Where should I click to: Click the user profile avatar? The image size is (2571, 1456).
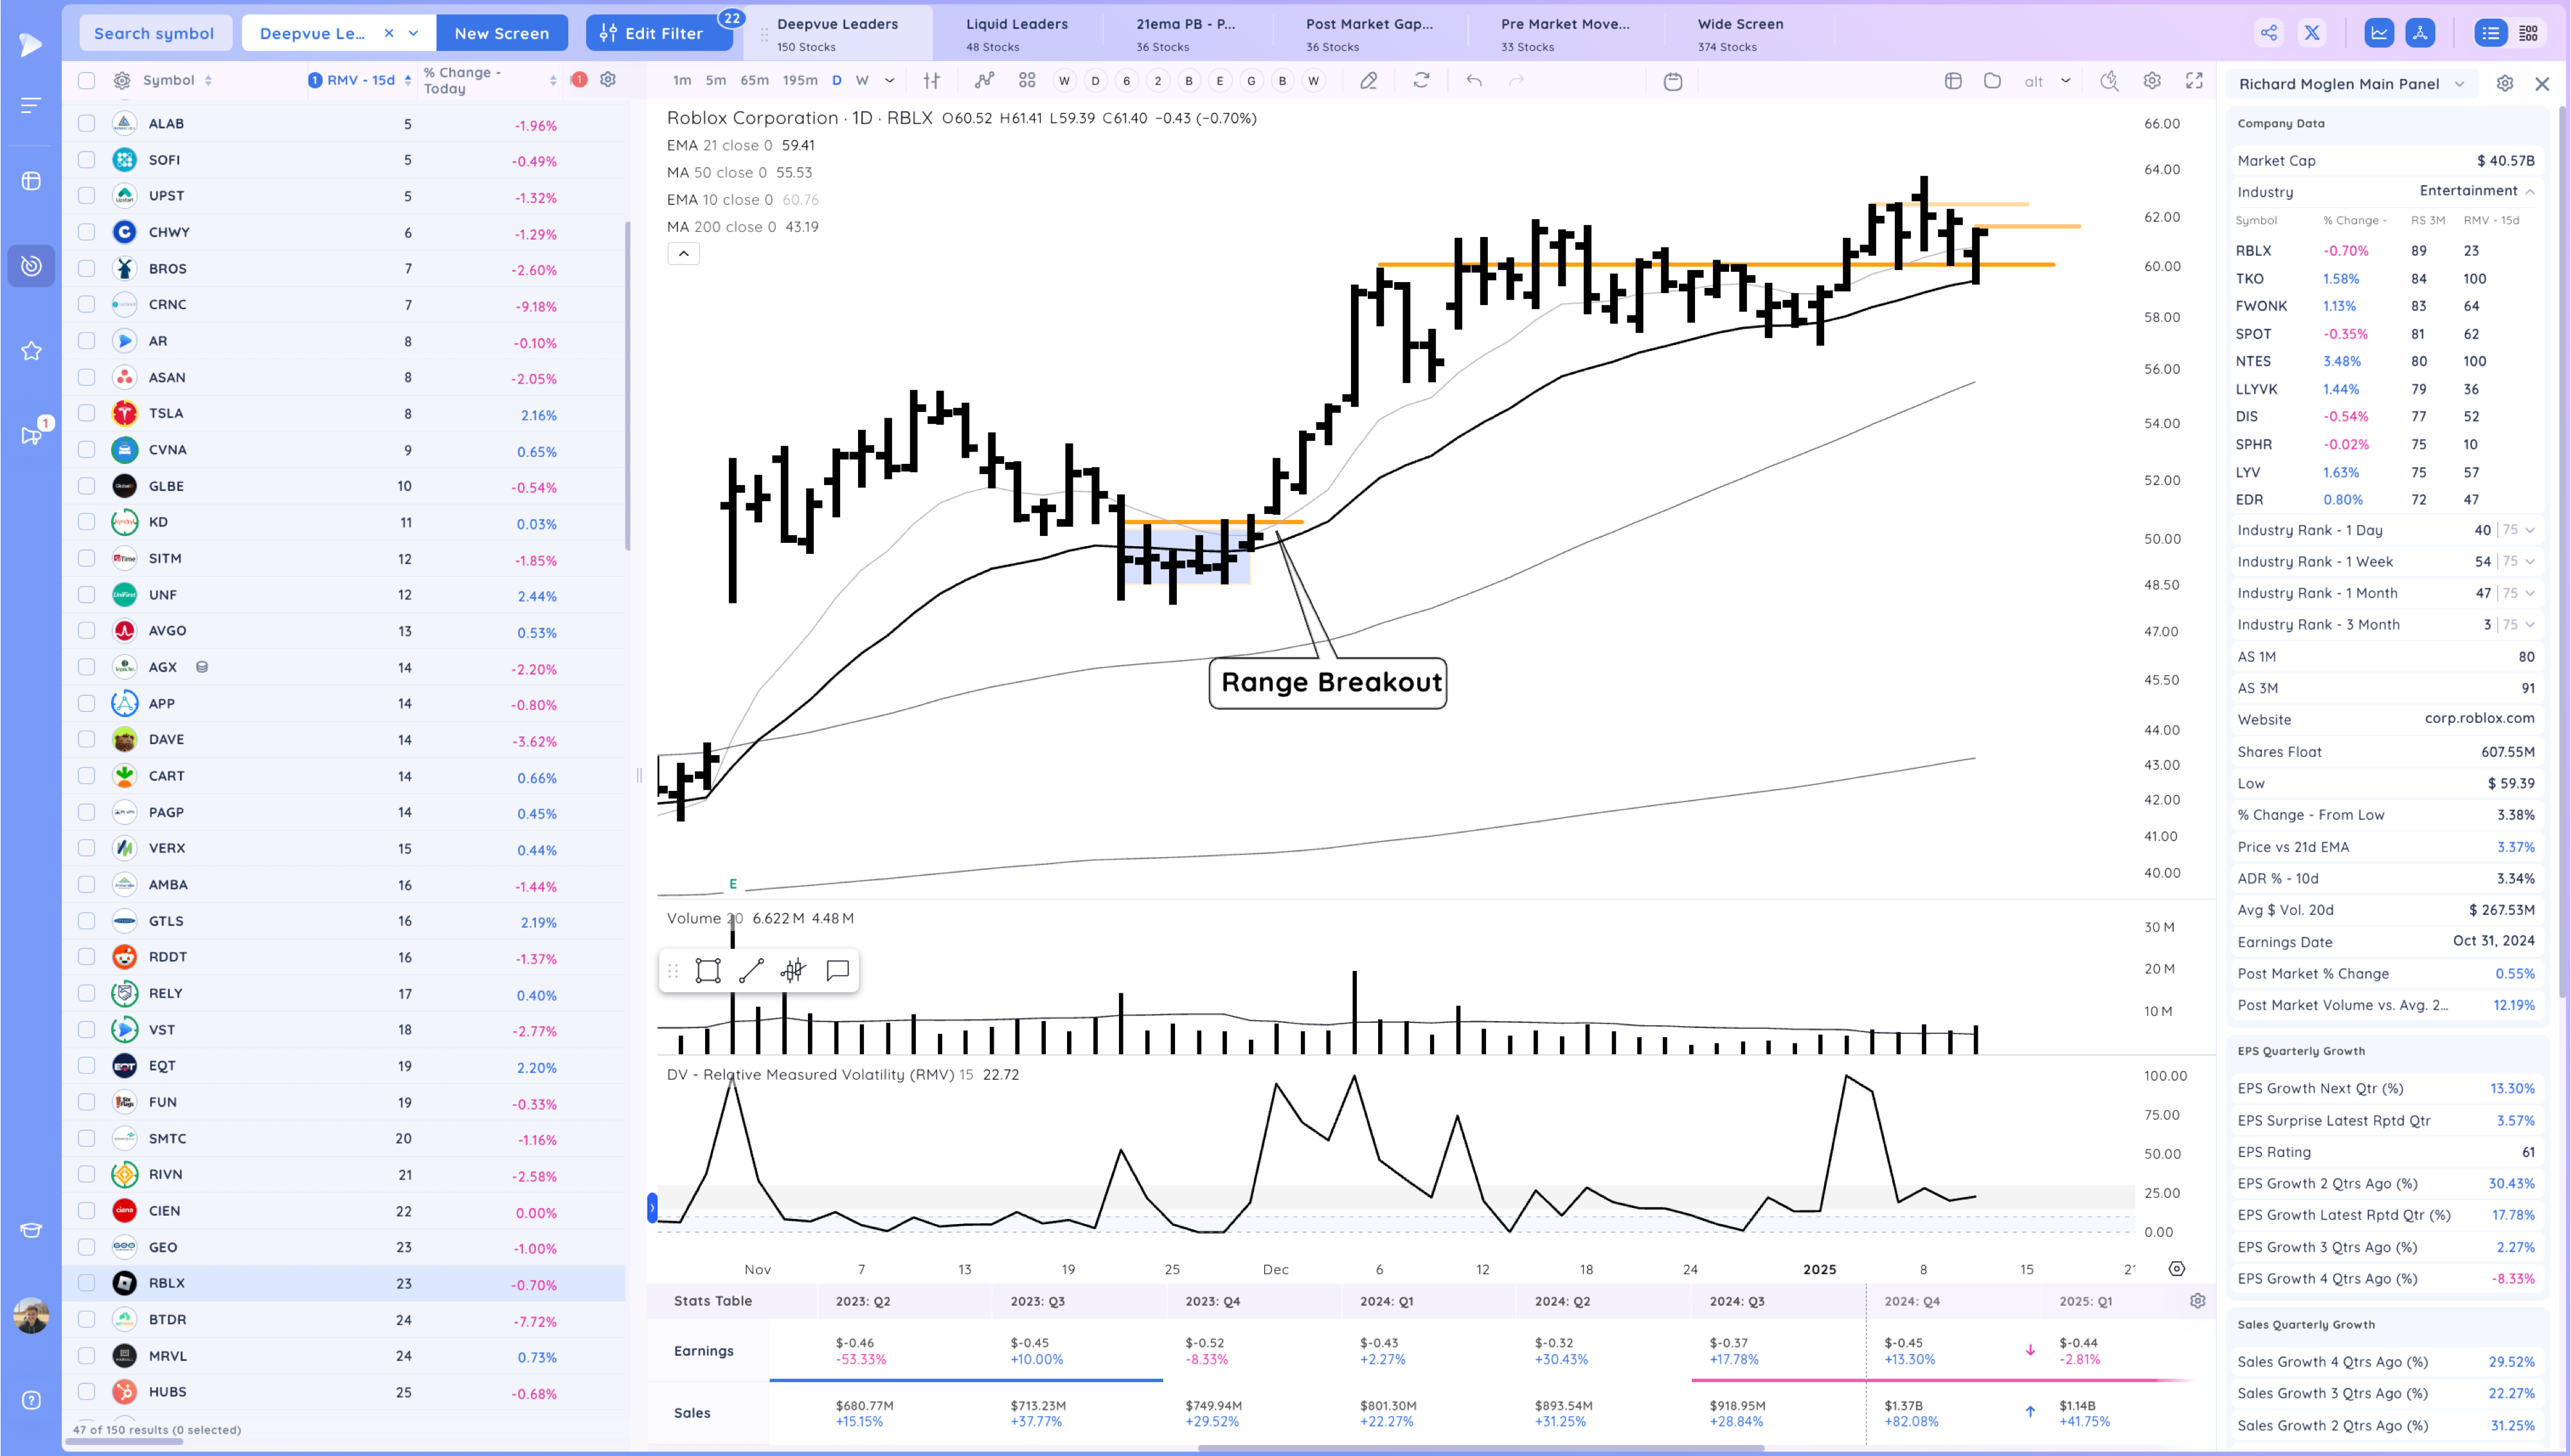[31, 1315]
